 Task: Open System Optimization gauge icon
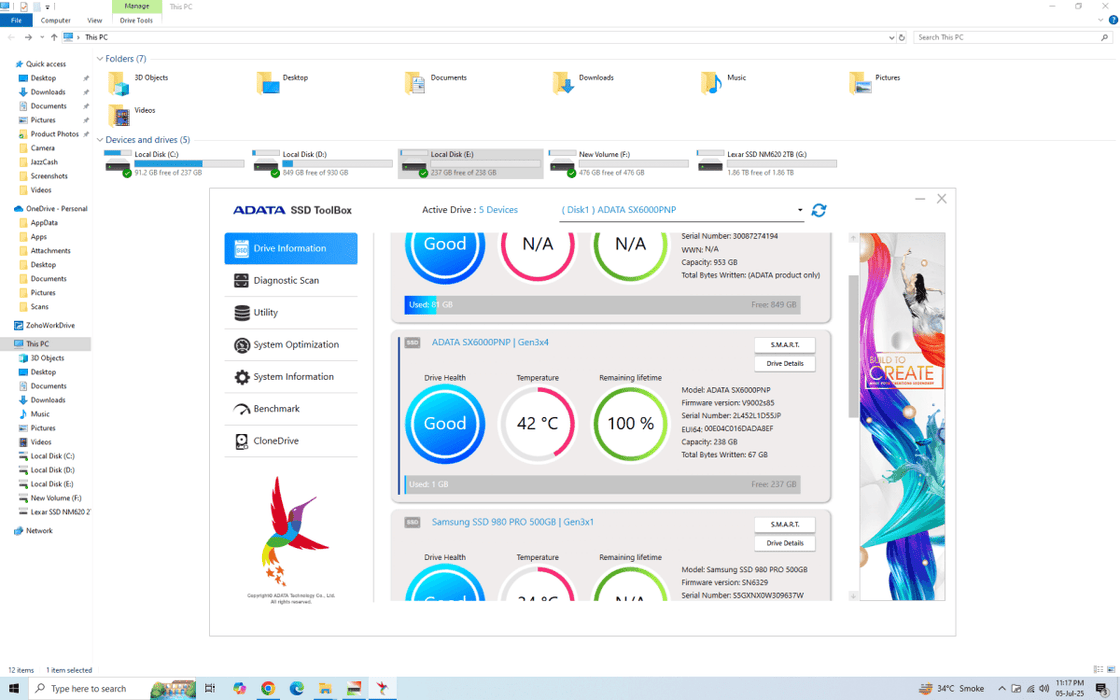pos(241,345)
